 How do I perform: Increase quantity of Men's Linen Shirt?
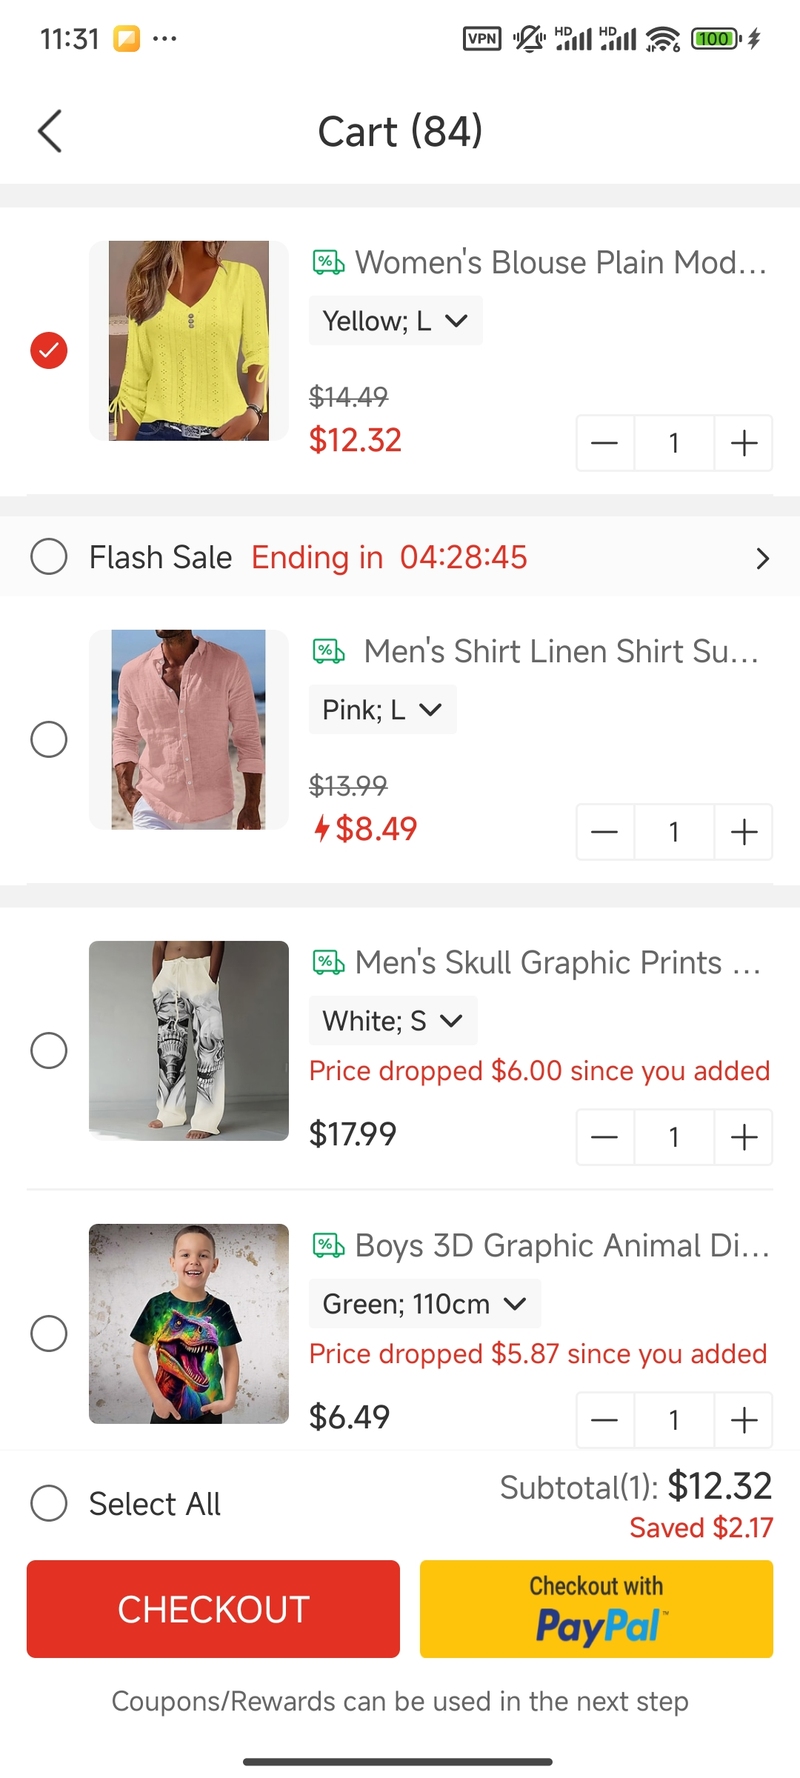pyautogui.click(x=743, y=832)
